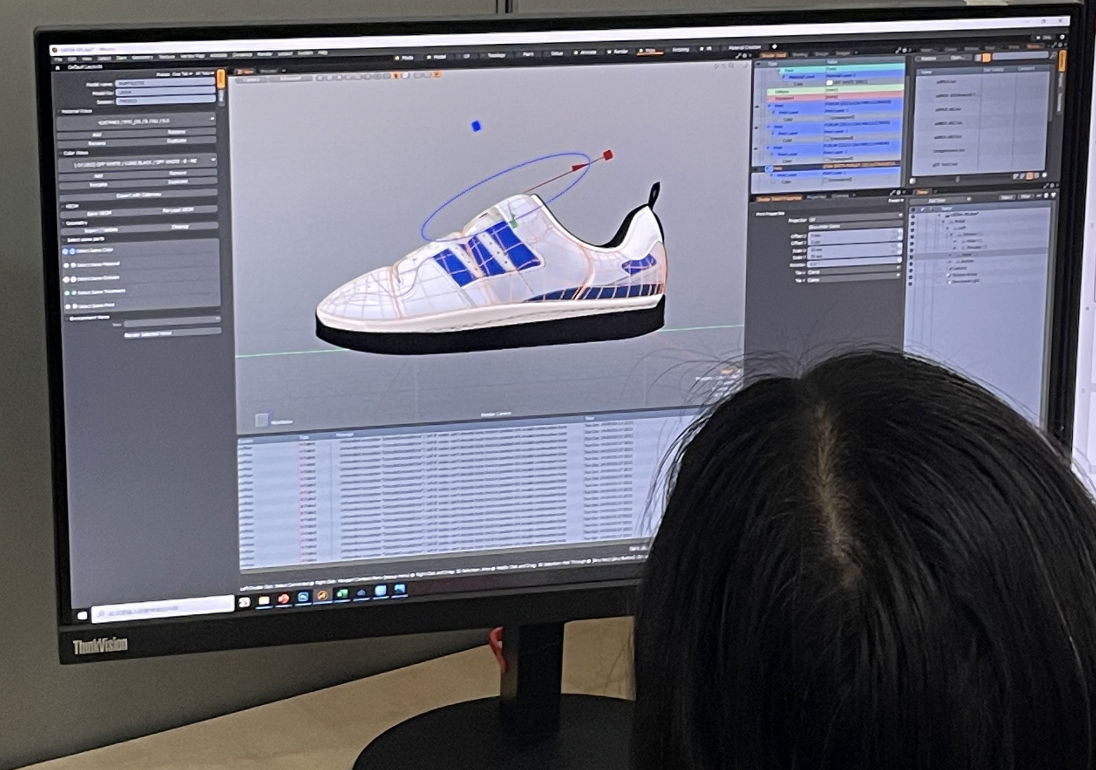Toggle checkbox in the highlighted Shader Tree row
The image size is (1096, 770).
(x=768, y=168)
